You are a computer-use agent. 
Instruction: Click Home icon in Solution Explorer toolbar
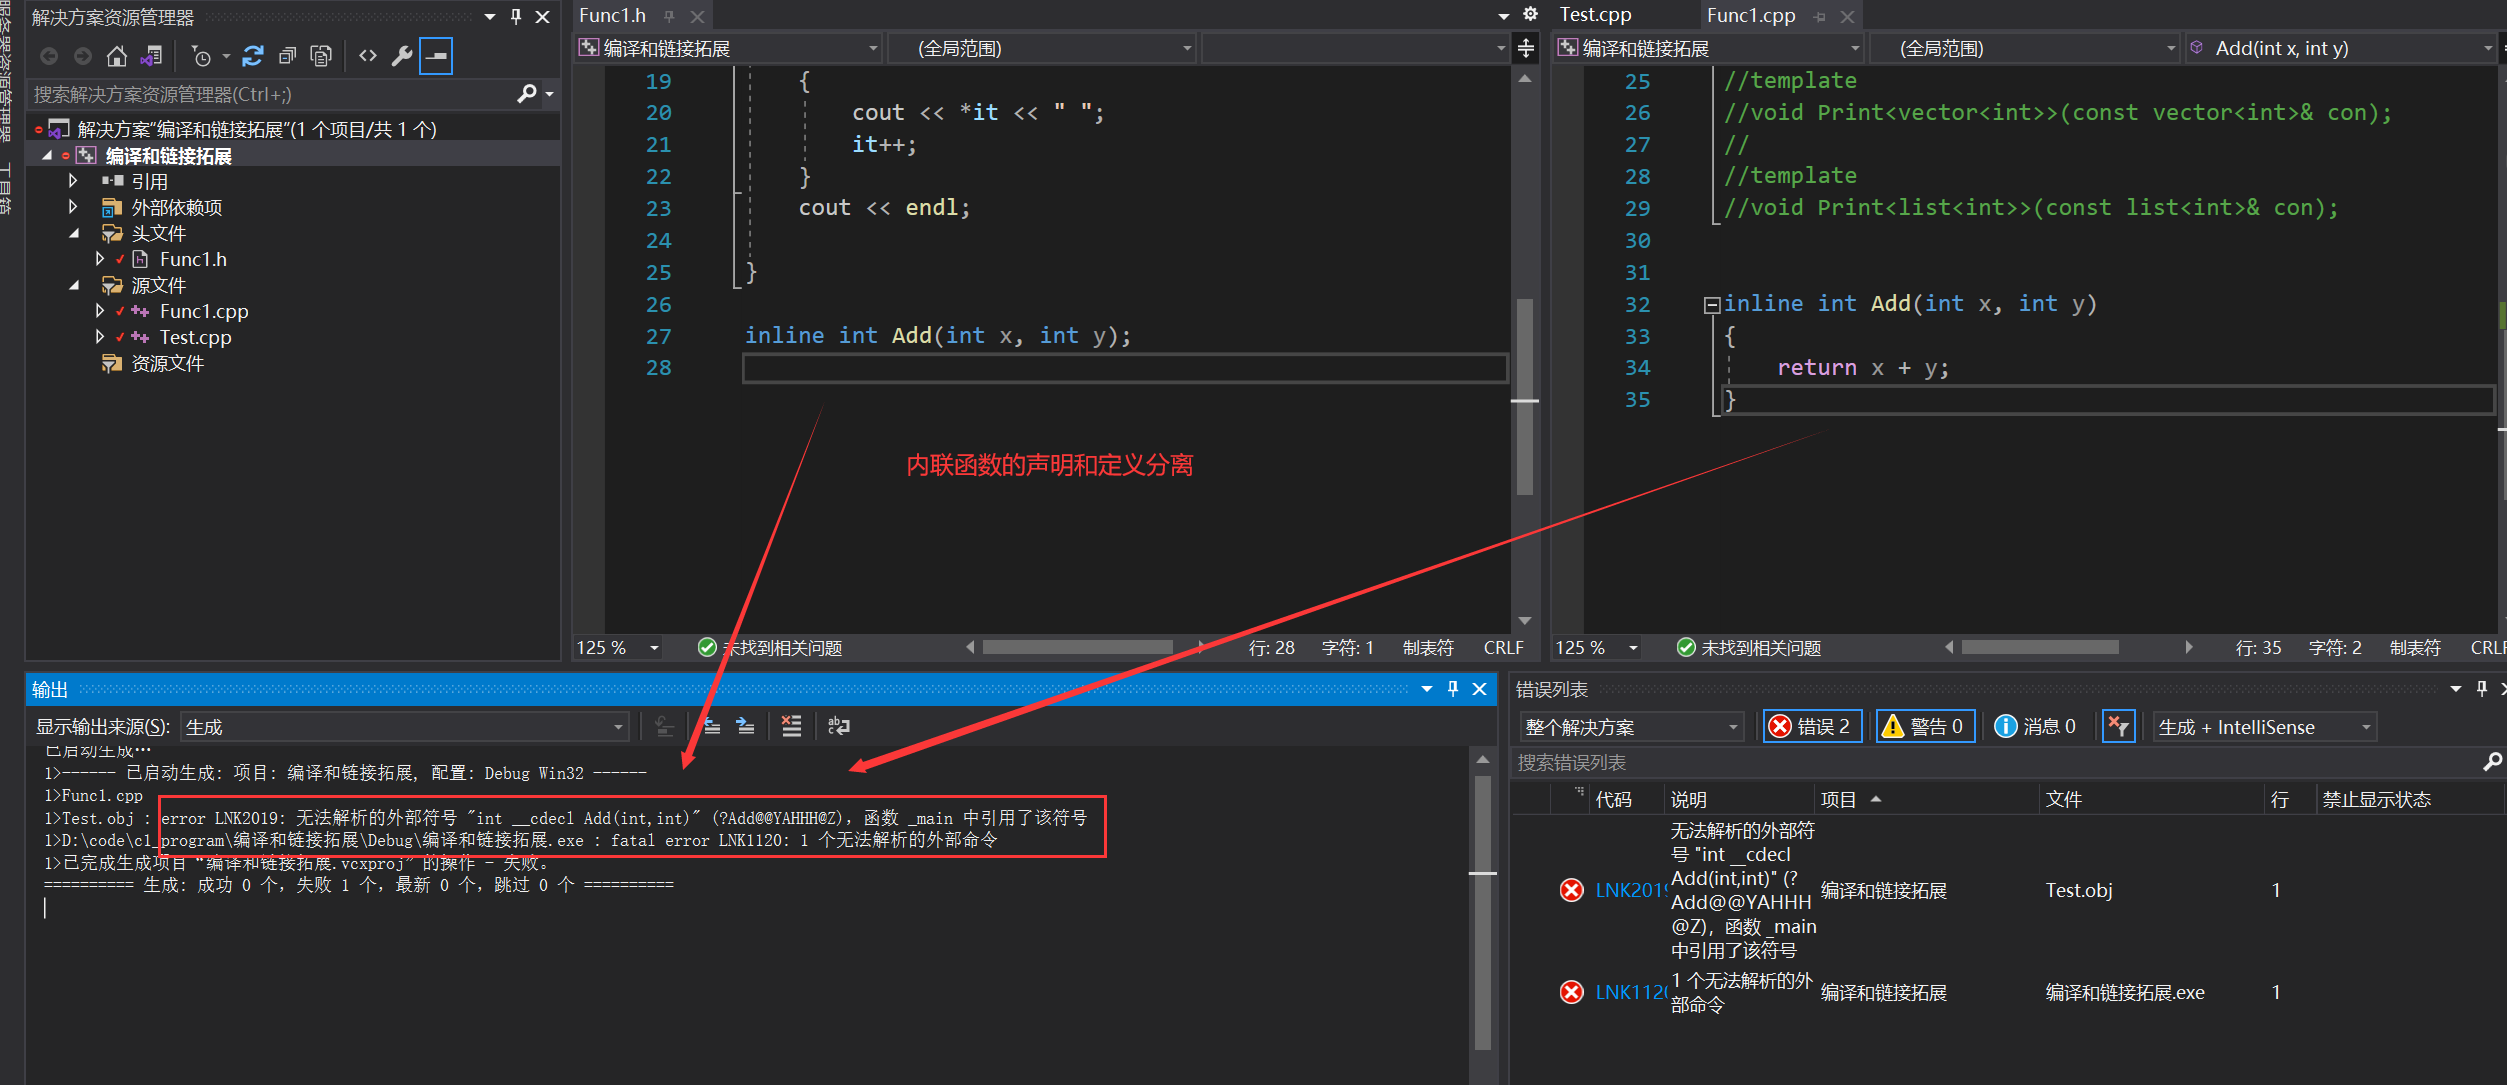tap(117, 56)
